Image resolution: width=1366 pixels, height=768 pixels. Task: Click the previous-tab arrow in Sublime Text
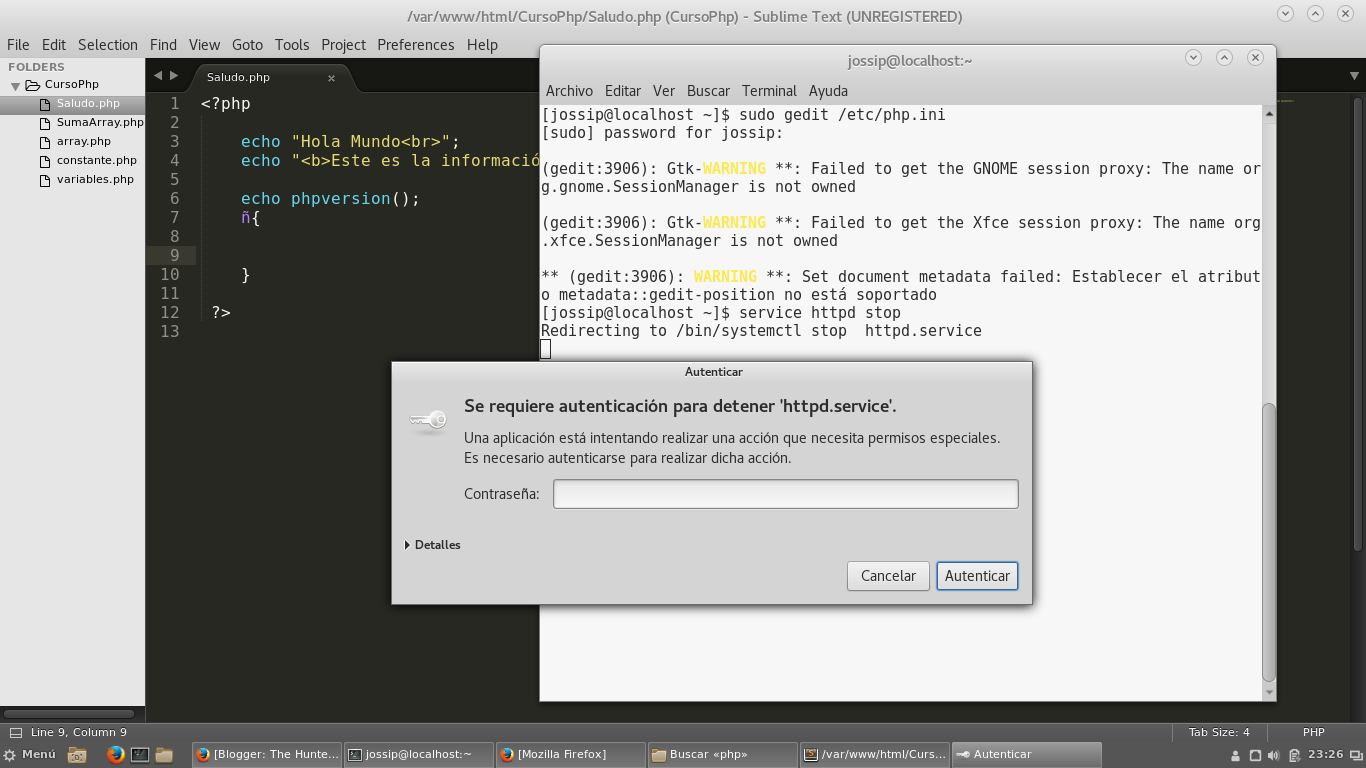coord(157,74)
